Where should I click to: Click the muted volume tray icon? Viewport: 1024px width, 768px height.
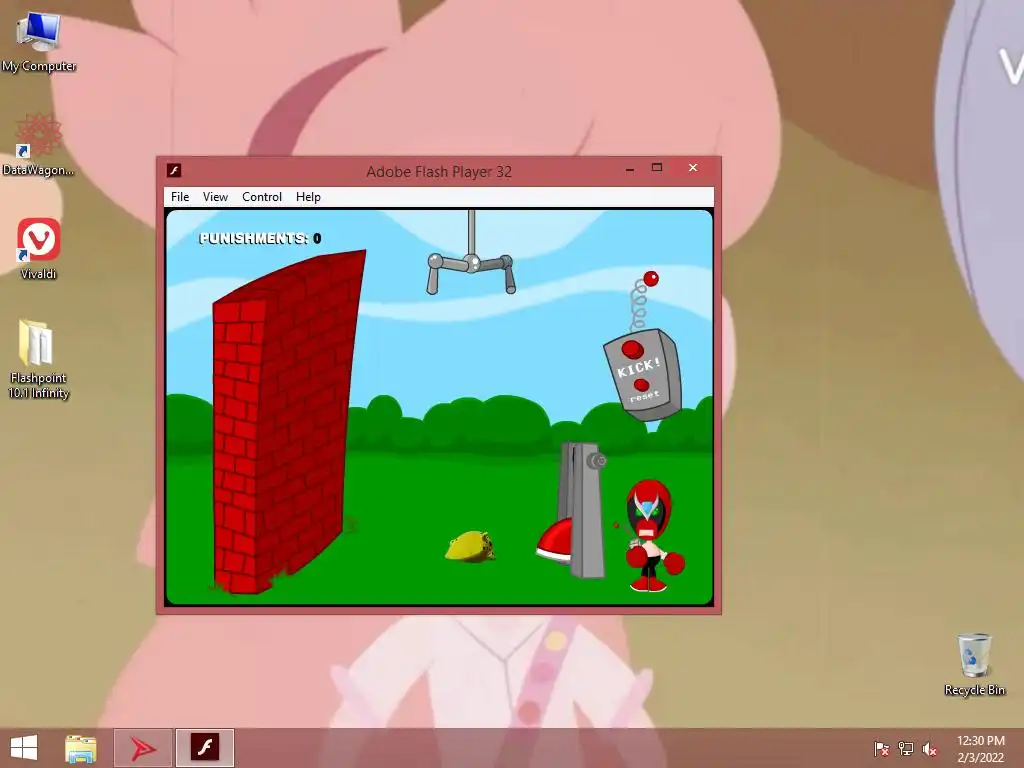[x=930, y=748]
